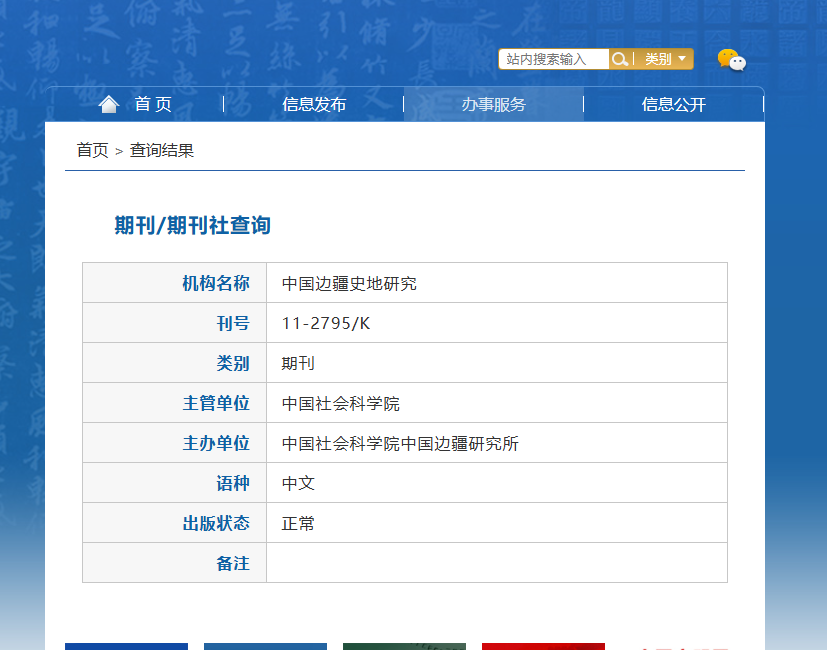Click the magnifier search icon
827x650 pixels.
click(620, 59)
